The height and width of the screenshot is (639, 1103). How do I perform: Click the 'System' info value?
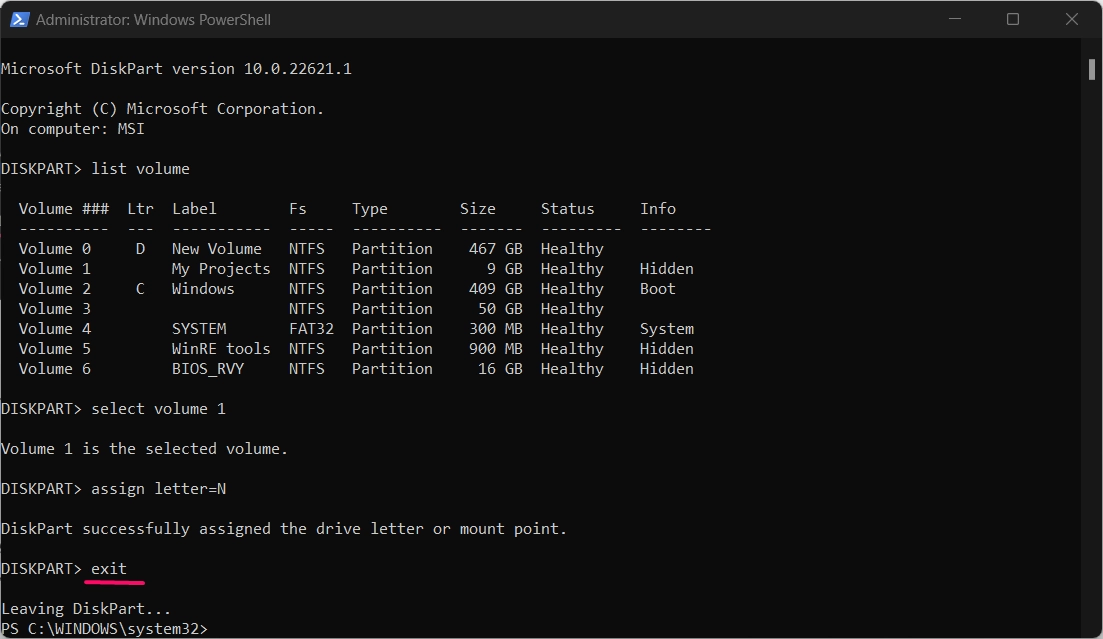[x=667, y=329]
